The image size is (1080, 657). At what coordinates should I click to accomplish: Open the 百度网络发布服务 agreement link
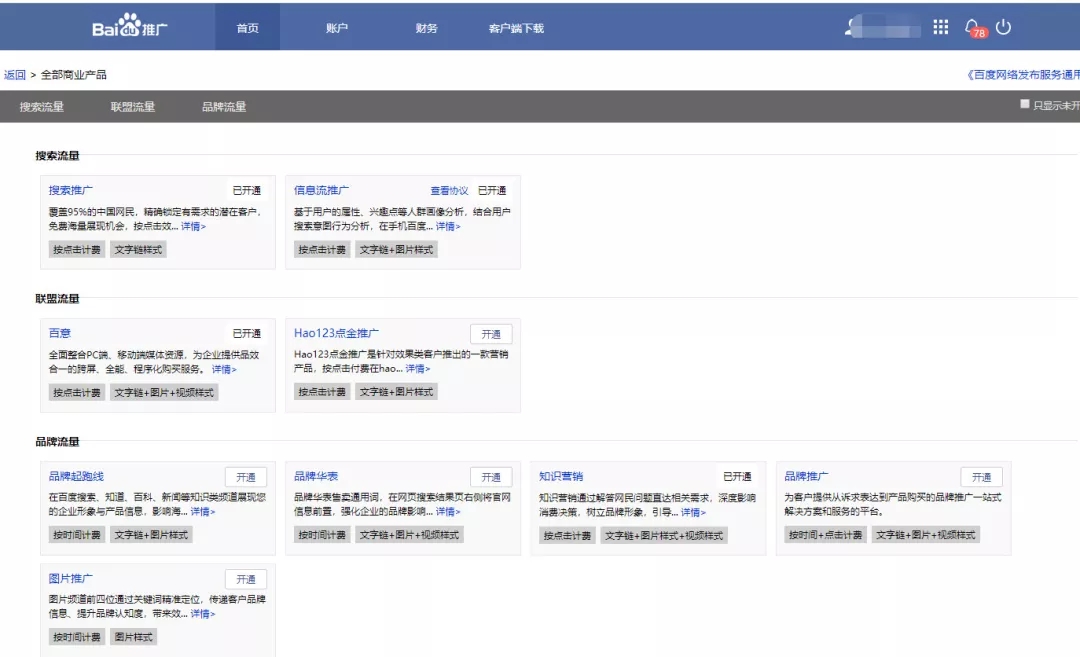1023,75
